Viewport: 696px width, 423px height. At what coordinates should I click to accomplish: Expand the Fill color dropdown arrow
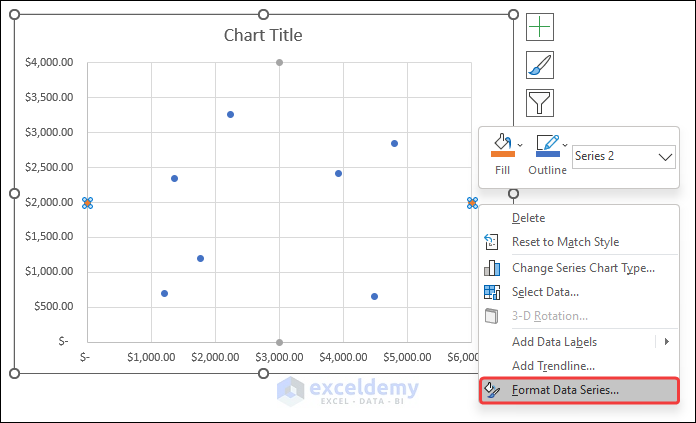click(x=520, y=145)
